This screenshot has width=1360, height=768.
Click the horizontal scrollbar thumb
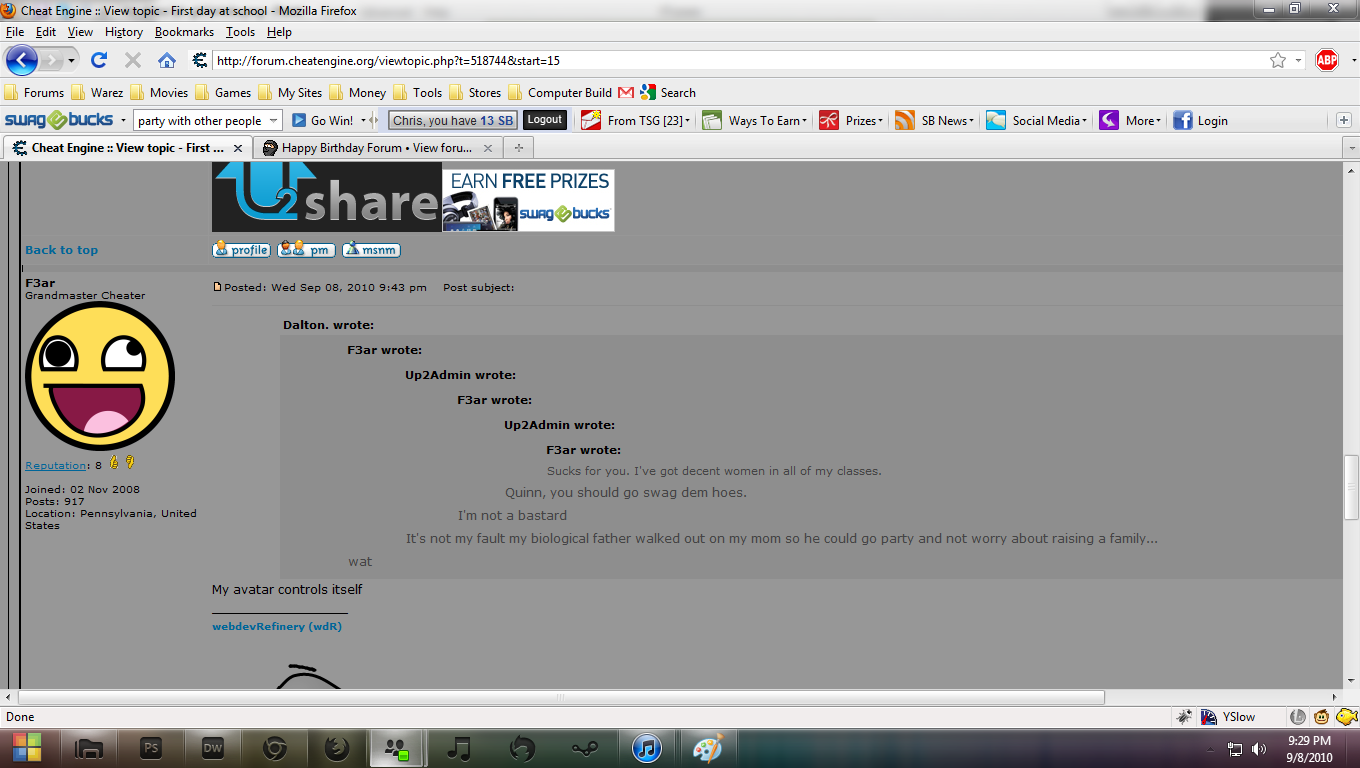[562, 697]
